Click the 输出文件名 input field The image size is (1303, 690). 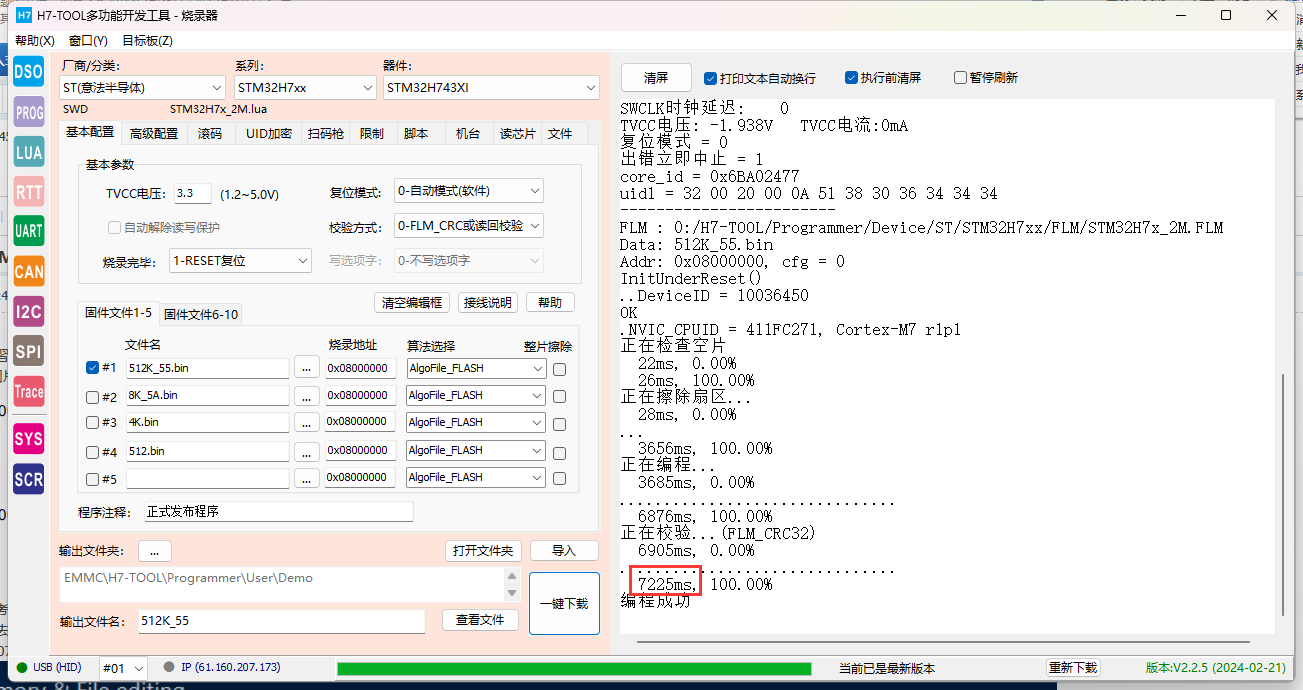tap(281, 621)
